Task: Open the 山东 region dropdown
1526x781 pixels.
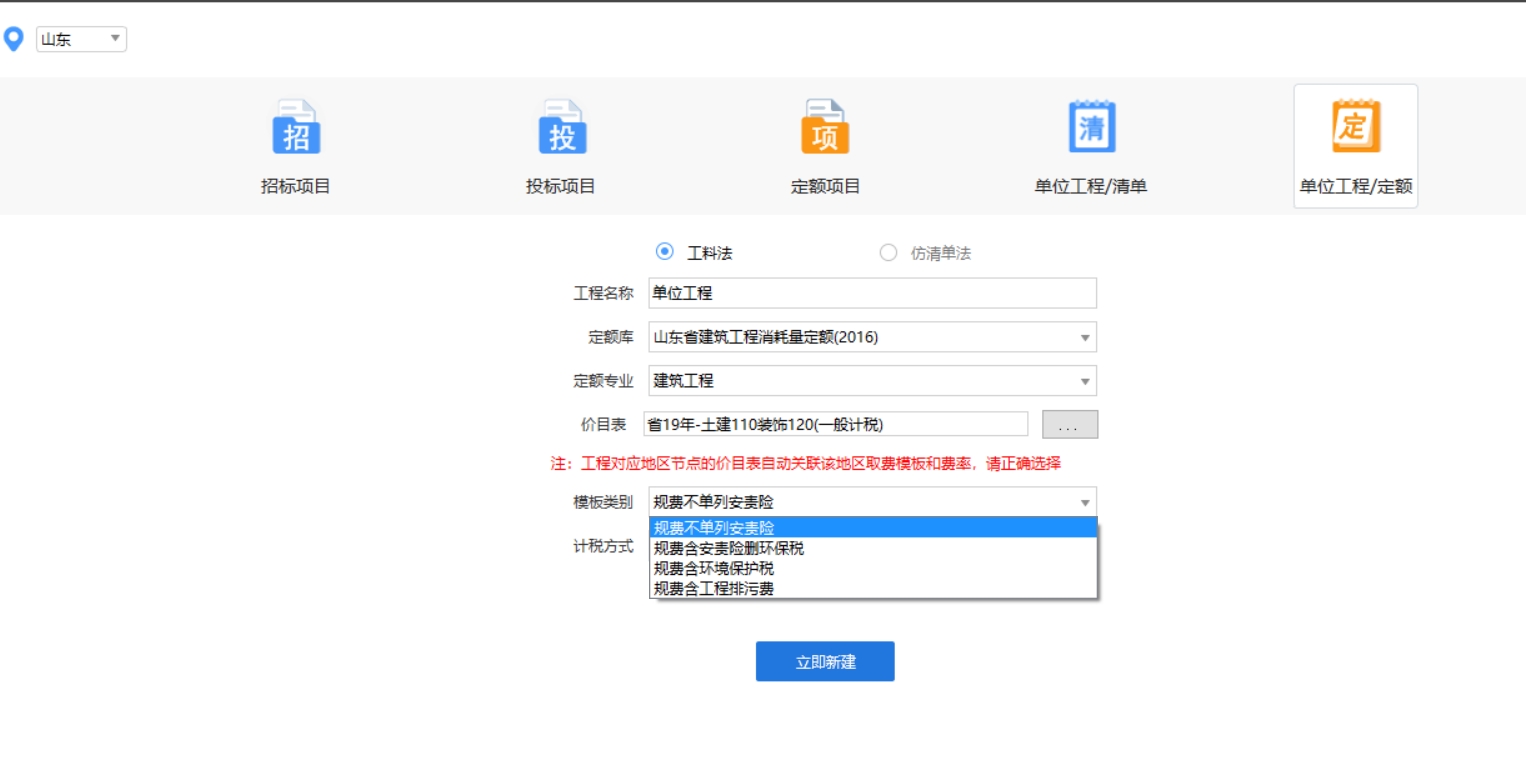Action: coord(81,39)
